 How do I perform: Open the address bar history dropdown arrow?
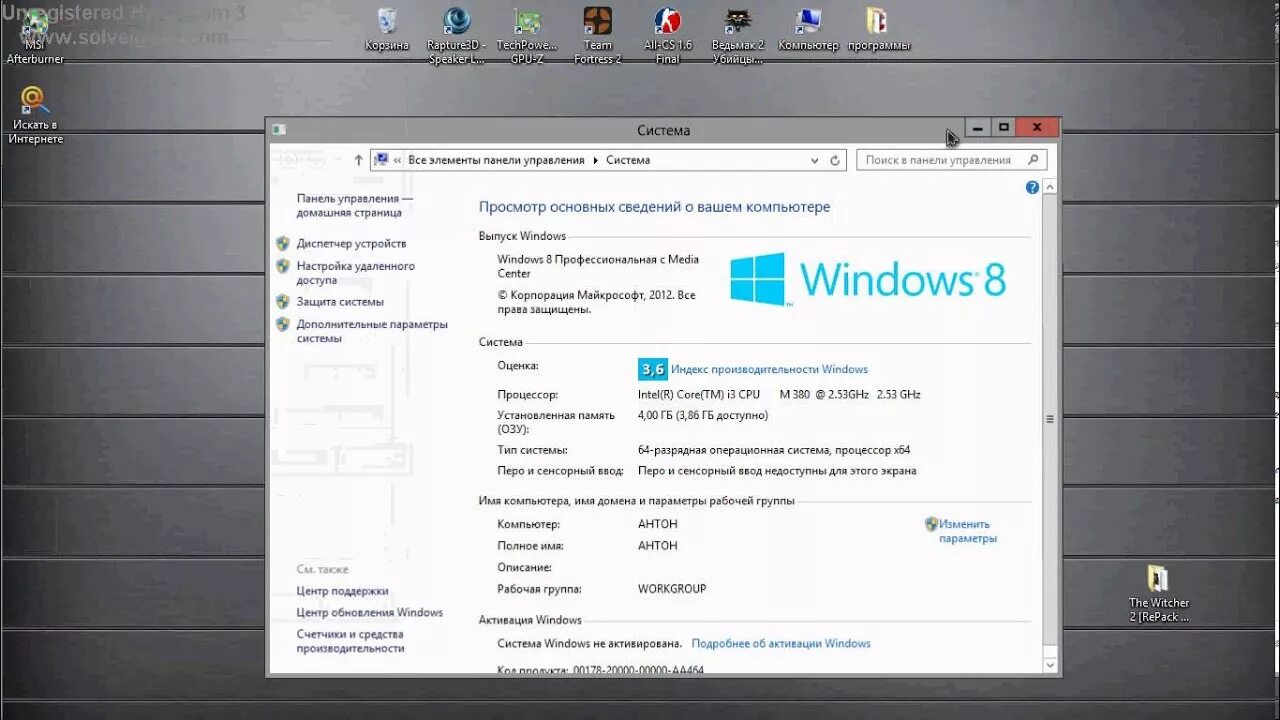(814, 160)
